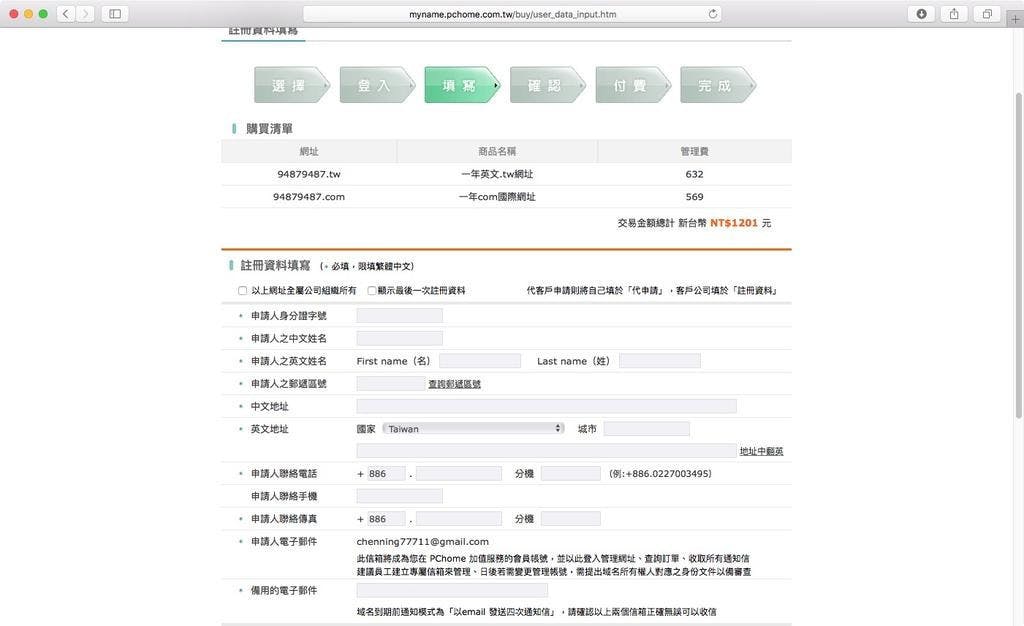Click the 填寫 active step arrow
Viewport: 1024px width, 626px height.
462,85
